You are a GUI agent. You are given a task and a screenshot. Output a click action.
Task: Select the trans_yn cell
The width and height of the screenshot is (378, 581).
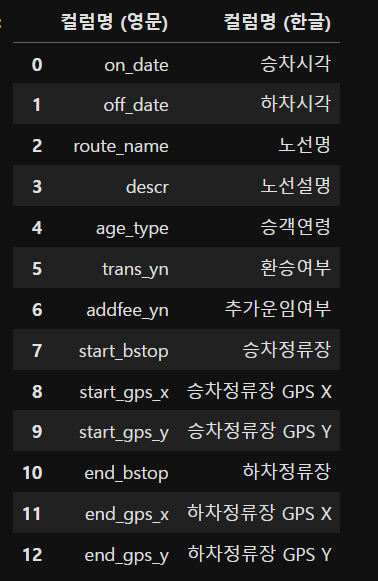135,269
